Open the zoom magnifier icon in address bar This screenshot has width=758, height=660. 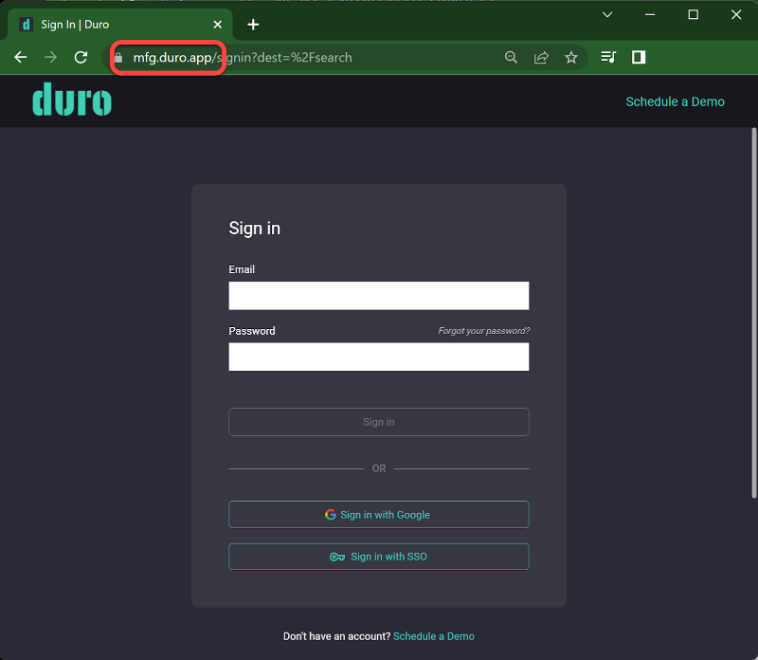coord(510,57)
